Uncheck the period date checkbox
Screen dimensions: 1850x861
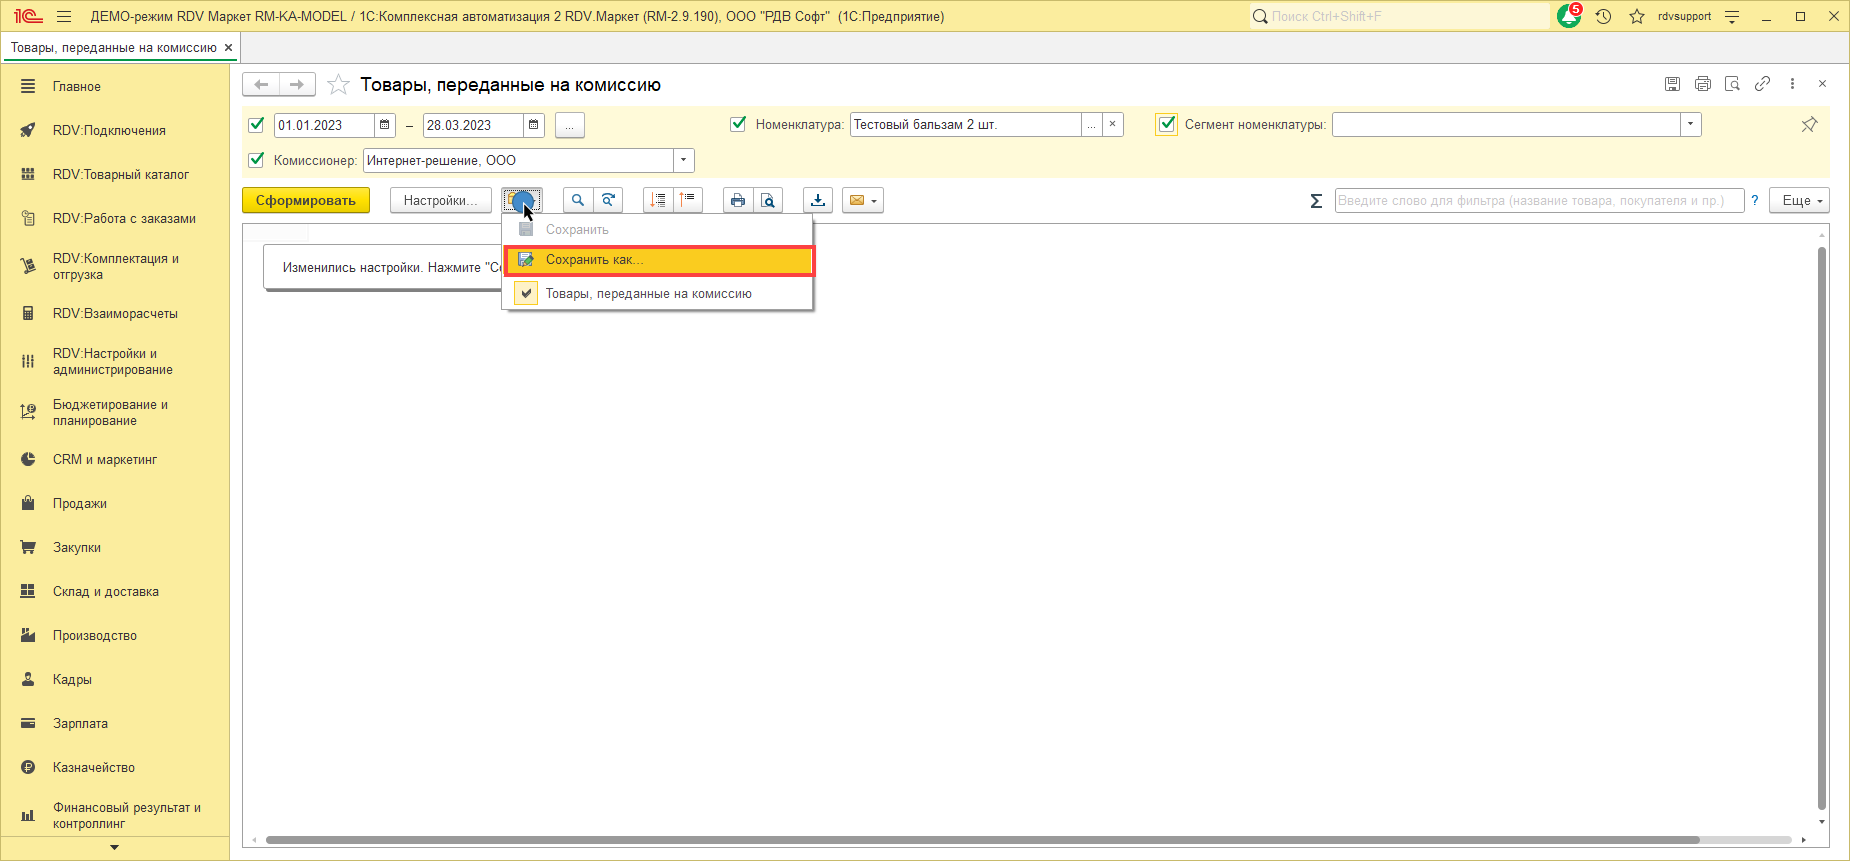coord(257,125)
